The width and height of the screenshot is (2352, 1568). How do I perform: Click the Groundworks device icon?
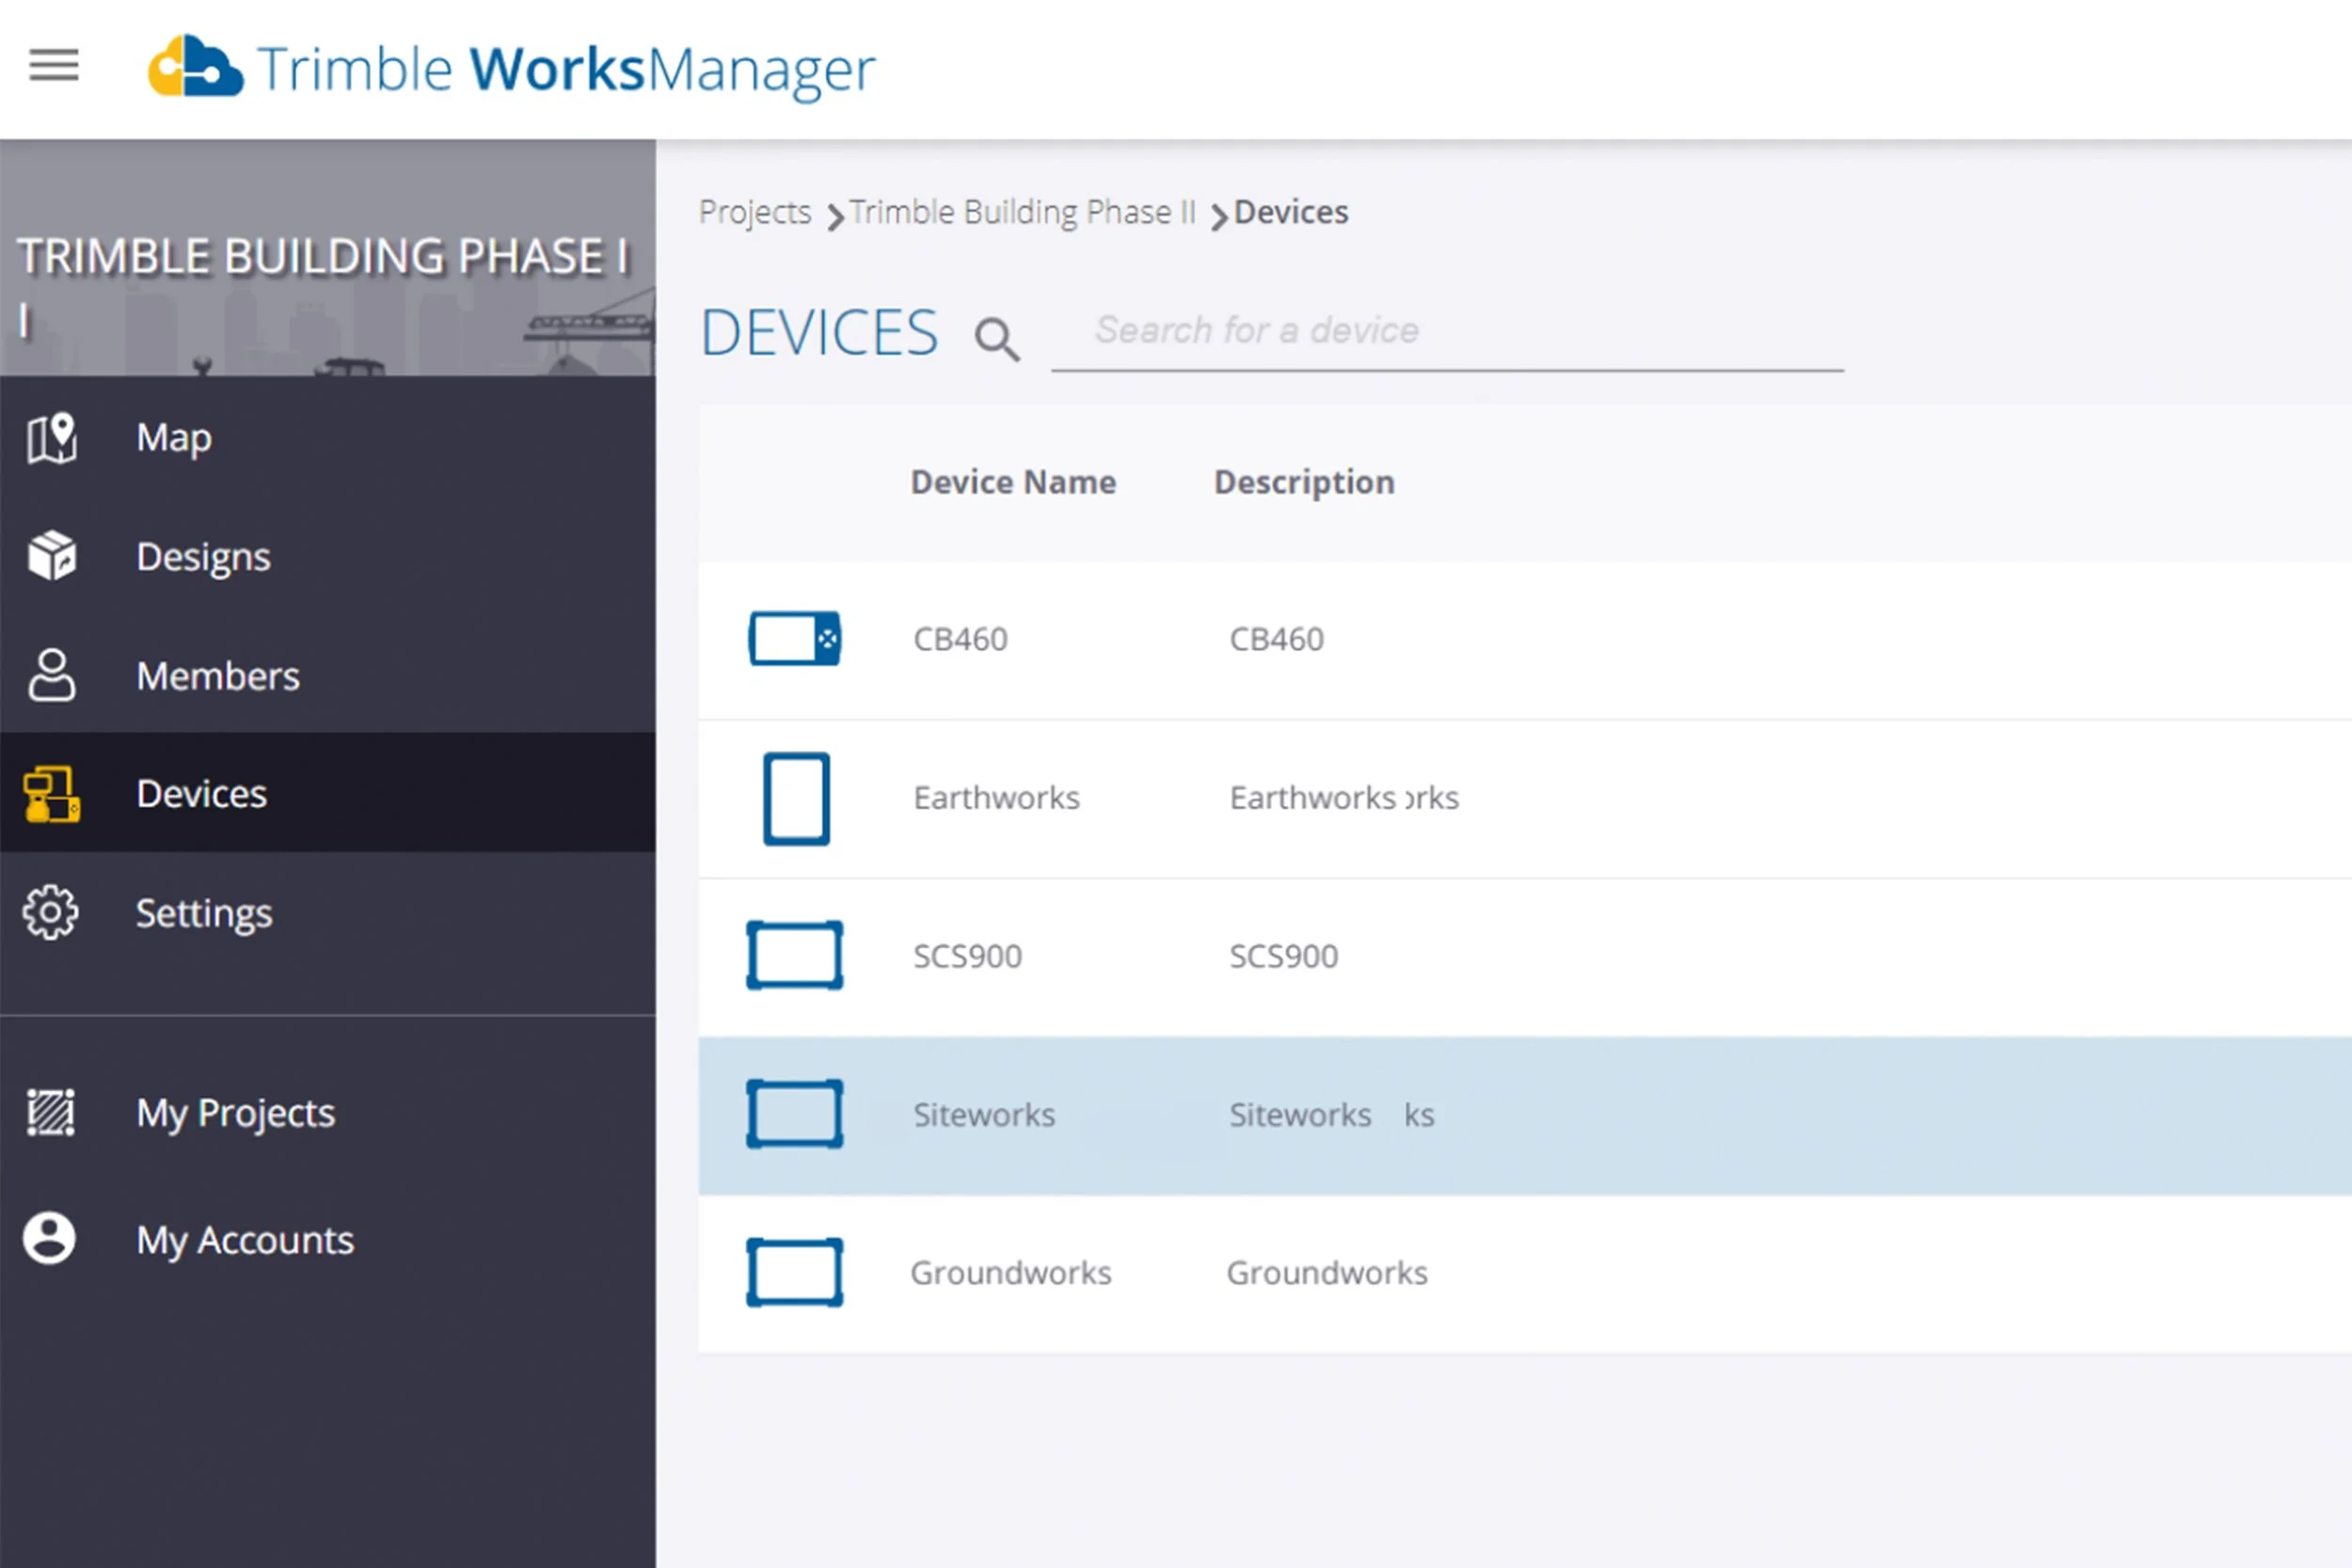pyautogui.click(x=794, y=1272)
